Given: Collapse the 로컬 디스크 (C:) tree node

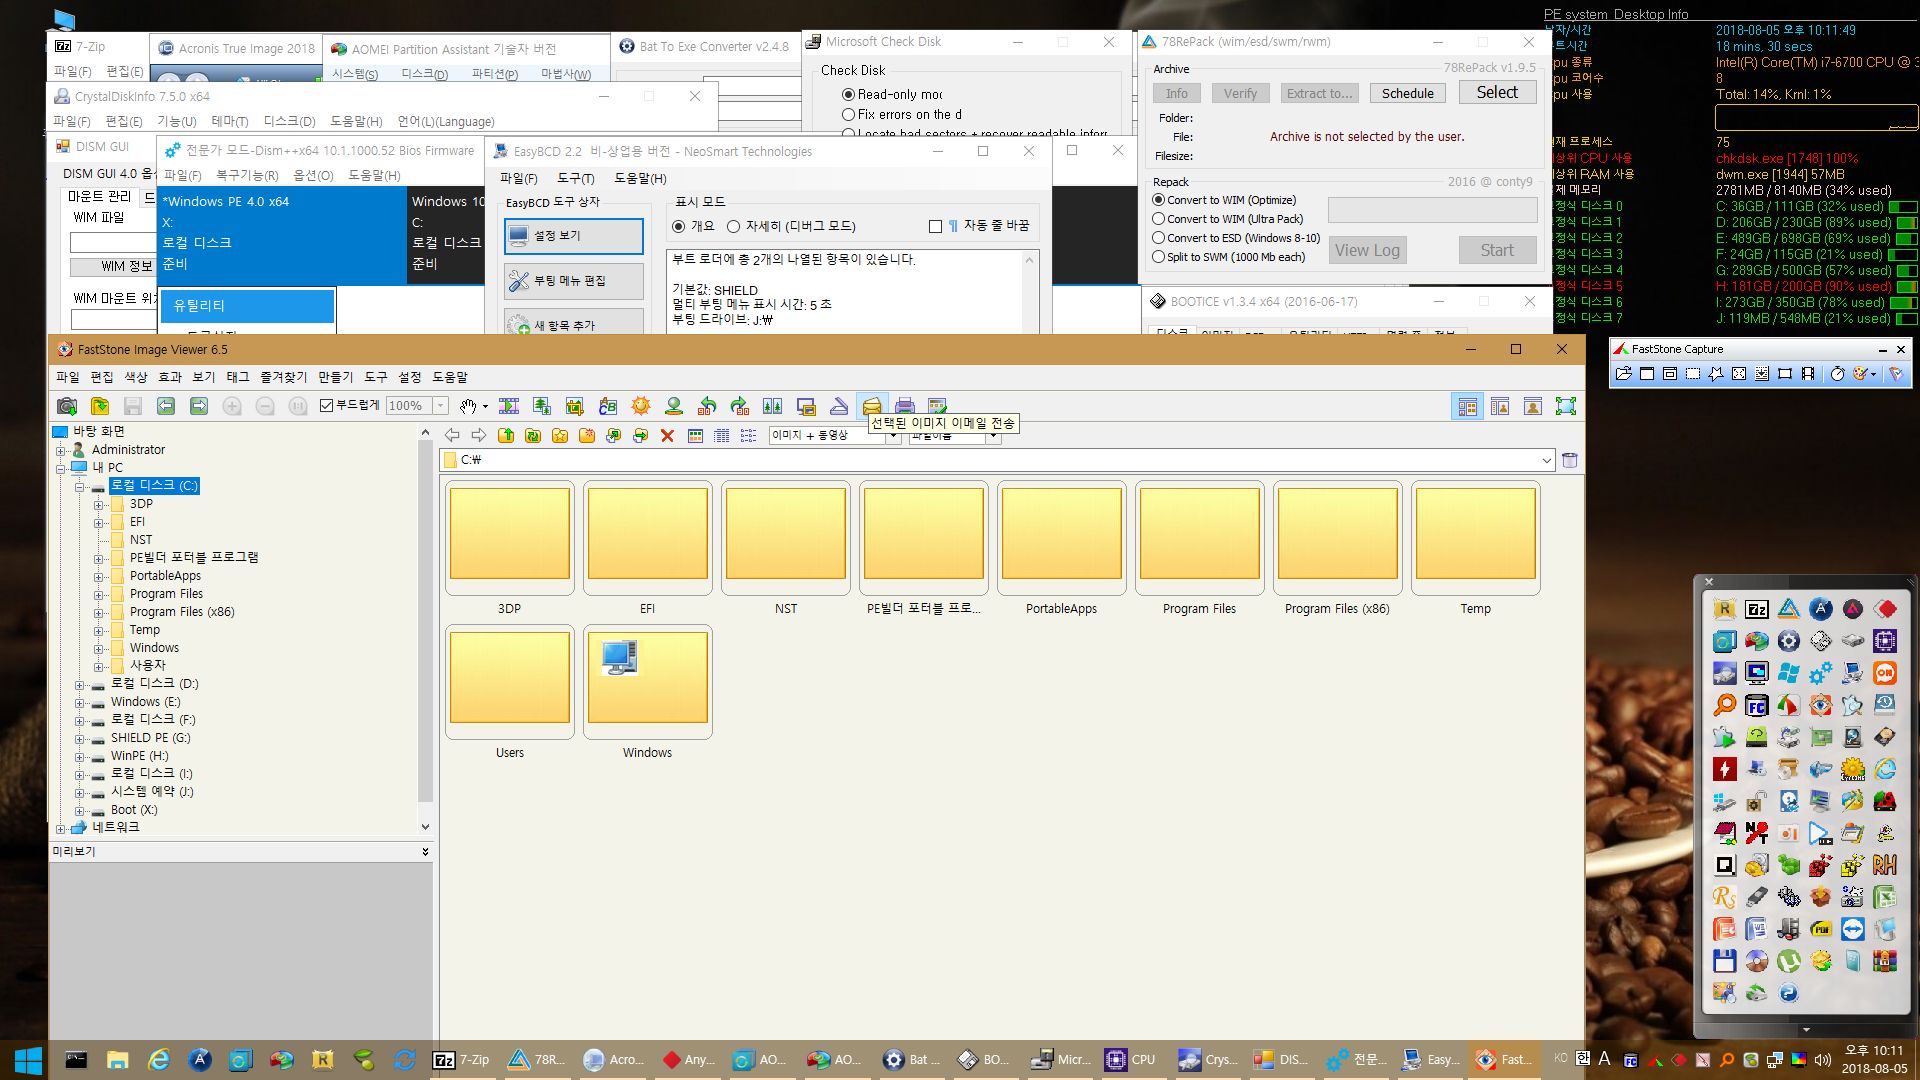Looking at the screenshot, I should (79, 486).
